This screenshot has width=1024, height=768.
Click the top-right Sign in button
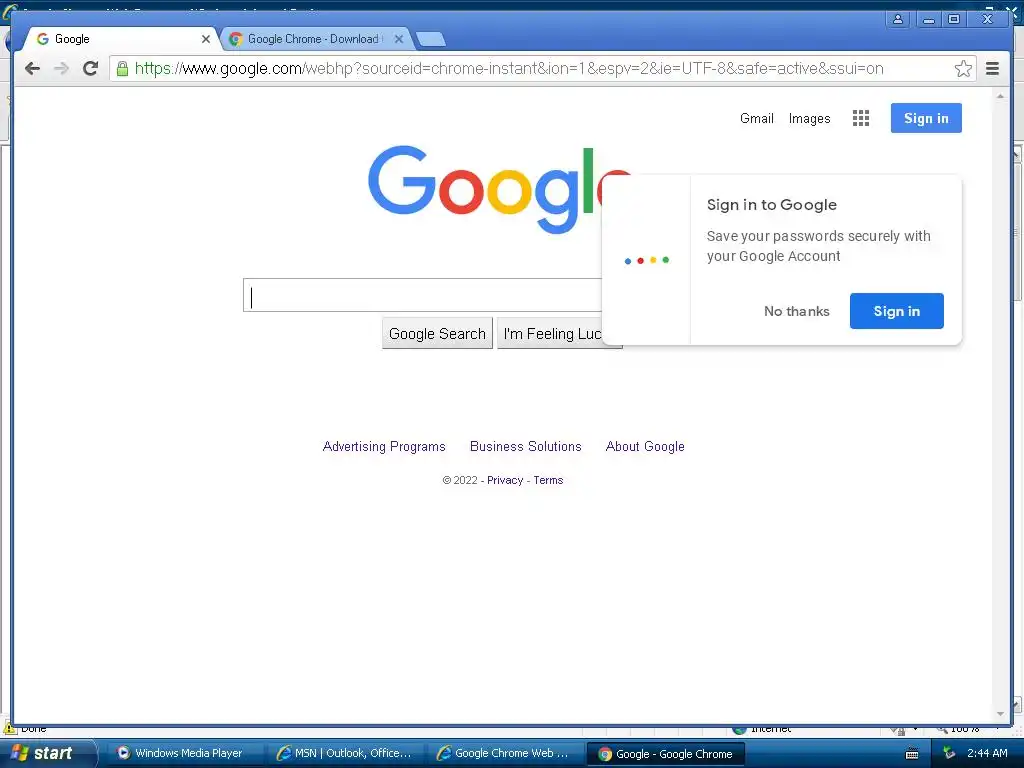926,118
